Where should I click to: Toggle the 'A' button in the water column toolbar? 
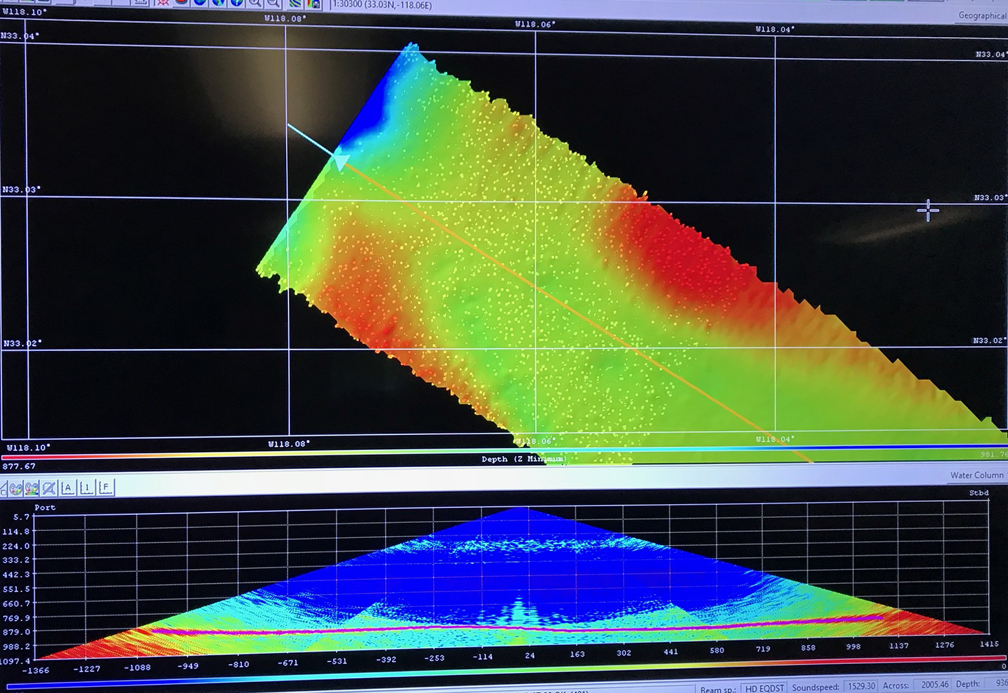click(68, 488)
